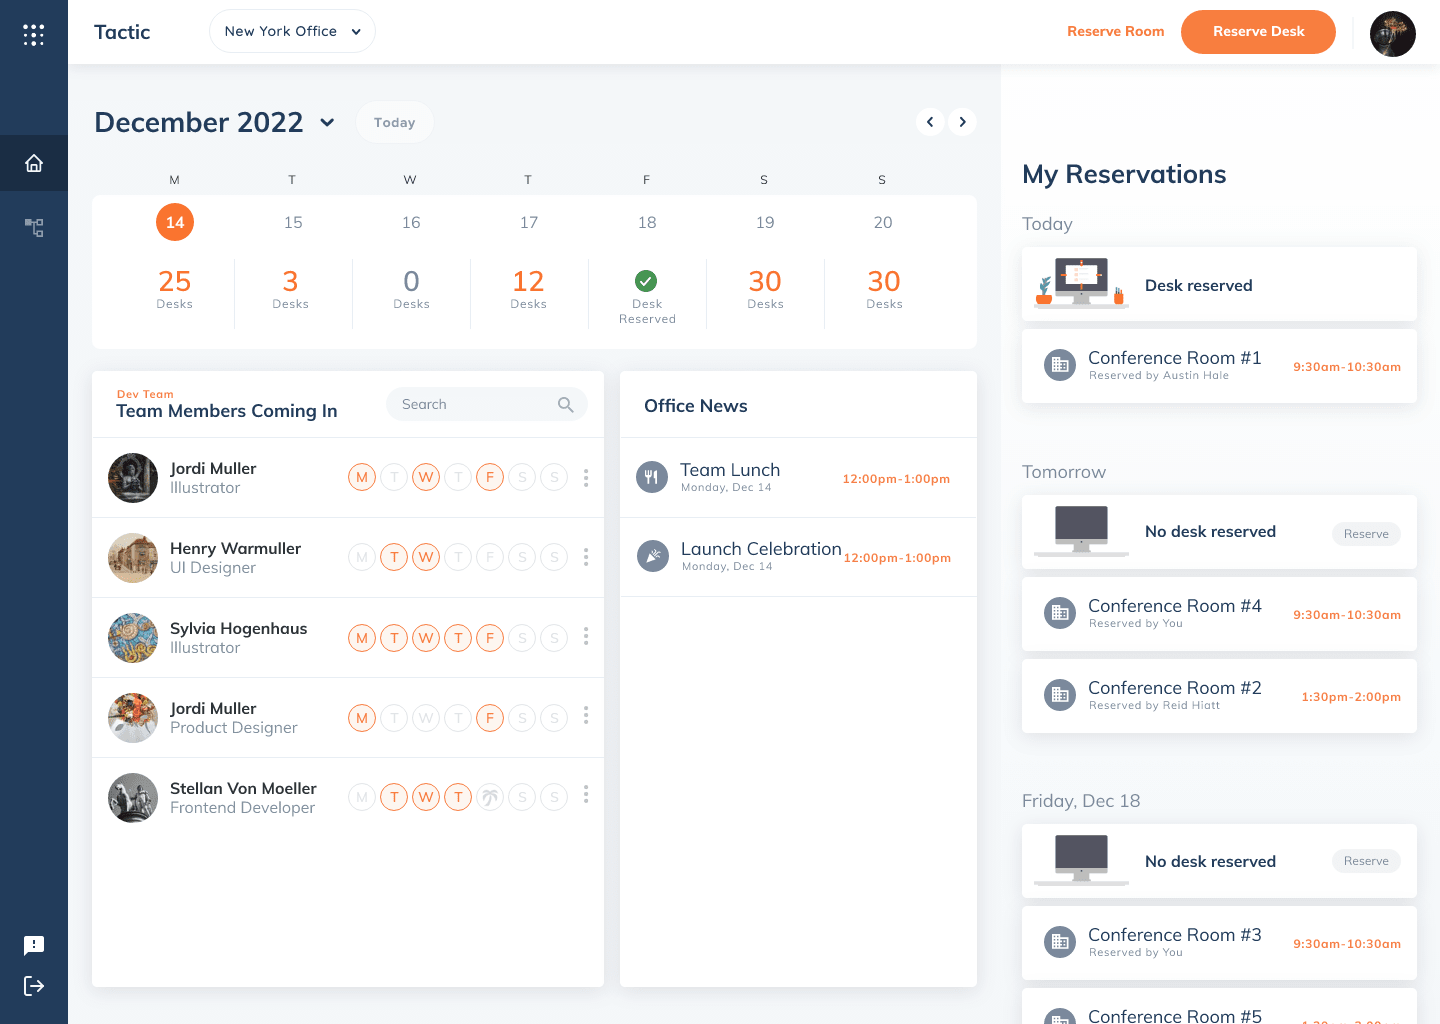Click the green Desk Reserved checkmark icon
The image size is (1440, 1024).
pos(647,281)
